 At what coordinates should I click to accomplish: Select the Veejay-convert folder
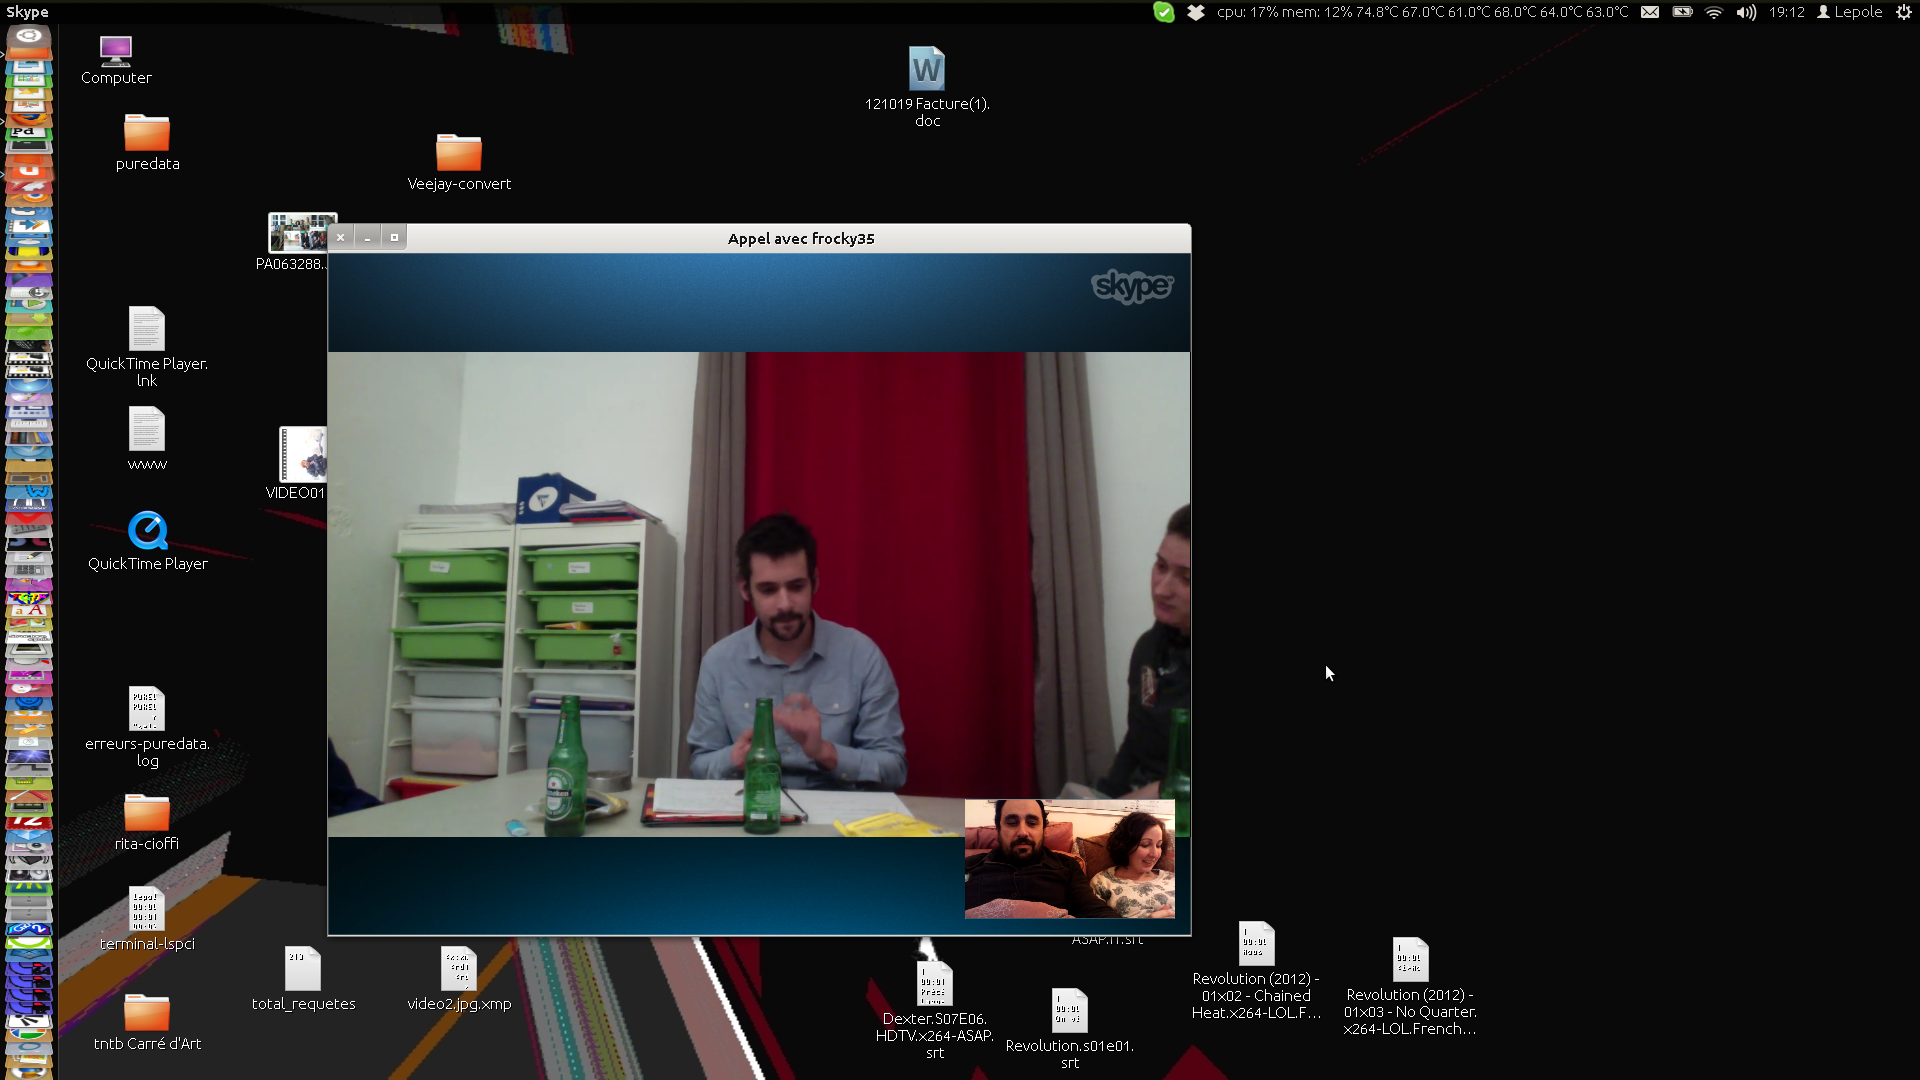(x=458, y=153)
